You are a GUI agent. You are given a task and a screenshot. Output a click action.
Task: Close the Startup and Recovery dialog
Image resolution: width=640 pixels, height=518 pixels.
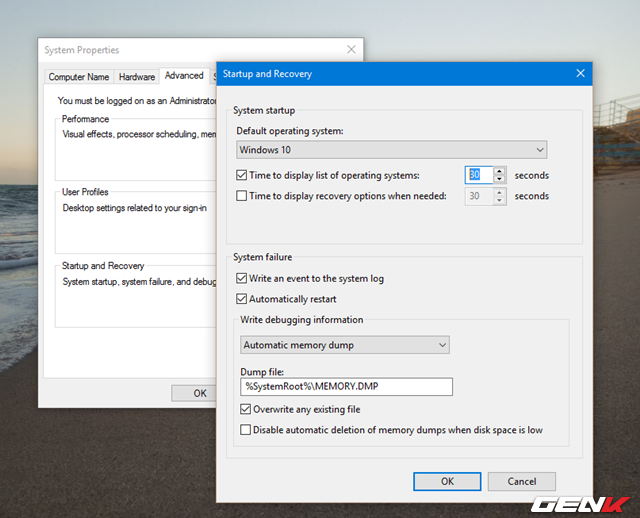point(579,74)
